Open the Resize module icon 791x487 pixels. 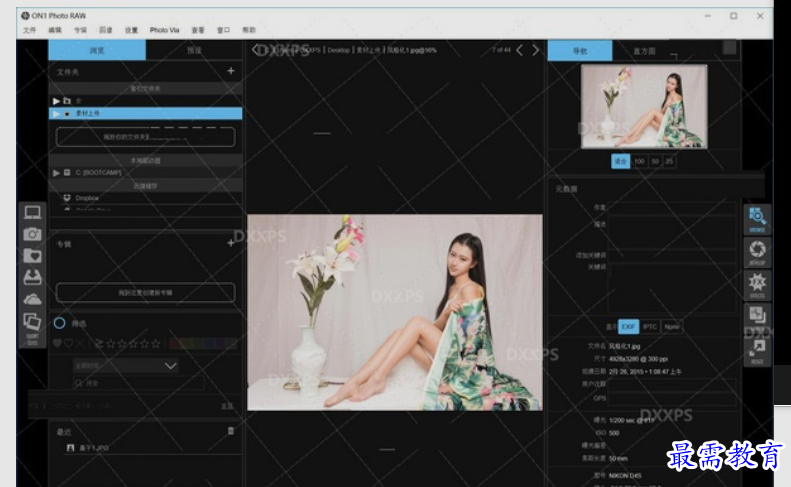pos(757,349)
